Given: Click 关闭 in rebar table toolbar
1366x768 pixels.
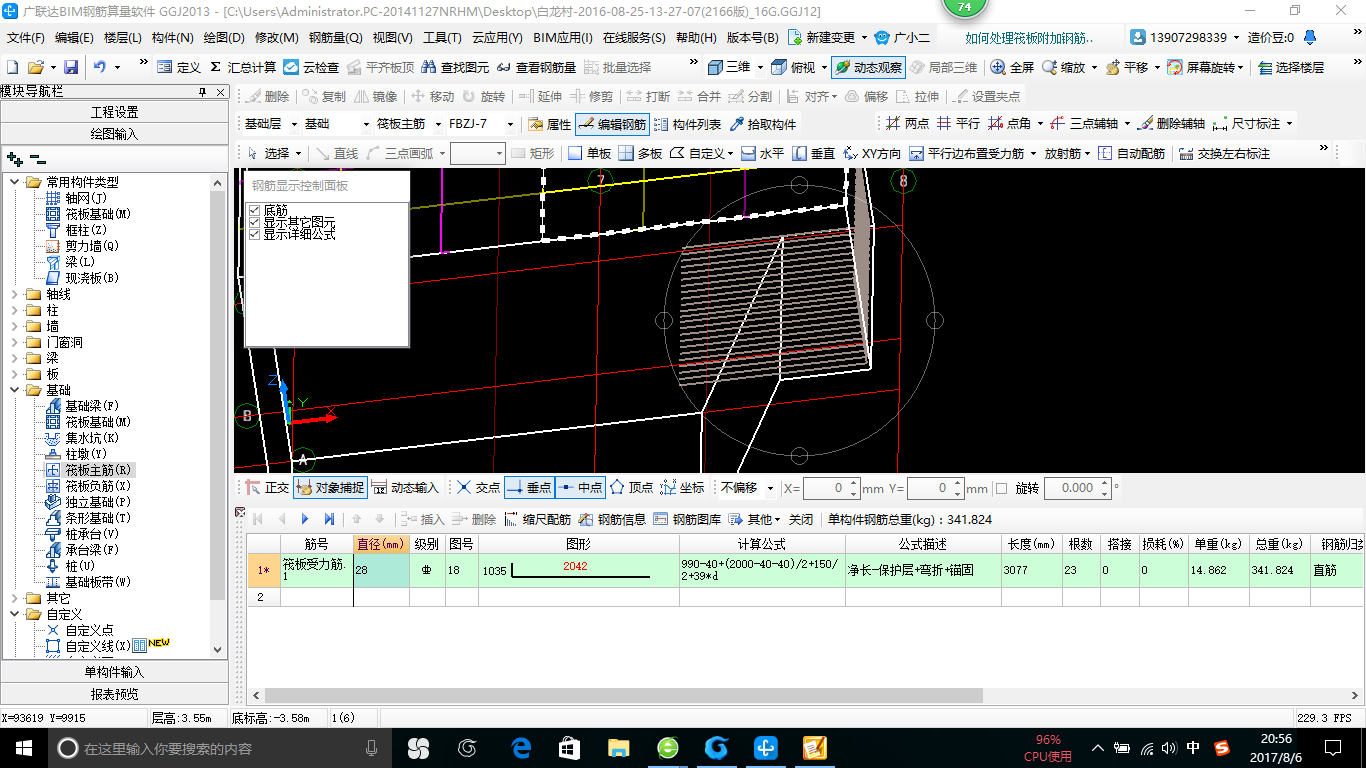Looking at the screenshot, I should coord(801,519).
